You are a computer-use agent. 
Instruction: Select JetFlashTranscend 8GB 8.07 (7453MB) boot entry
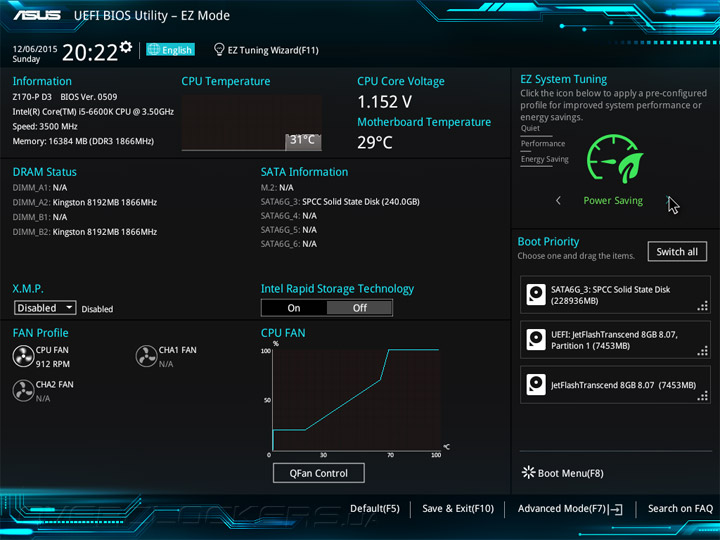point(615,385)
